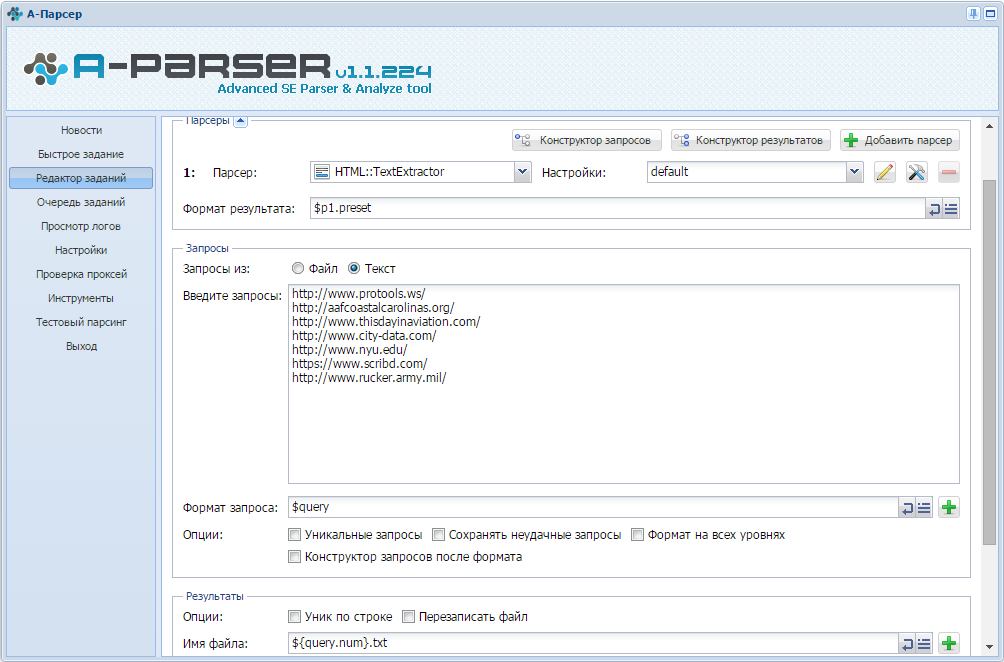Click the wrap icon in Имя файла field
The image size is (1004, 662).
point(907,643)
